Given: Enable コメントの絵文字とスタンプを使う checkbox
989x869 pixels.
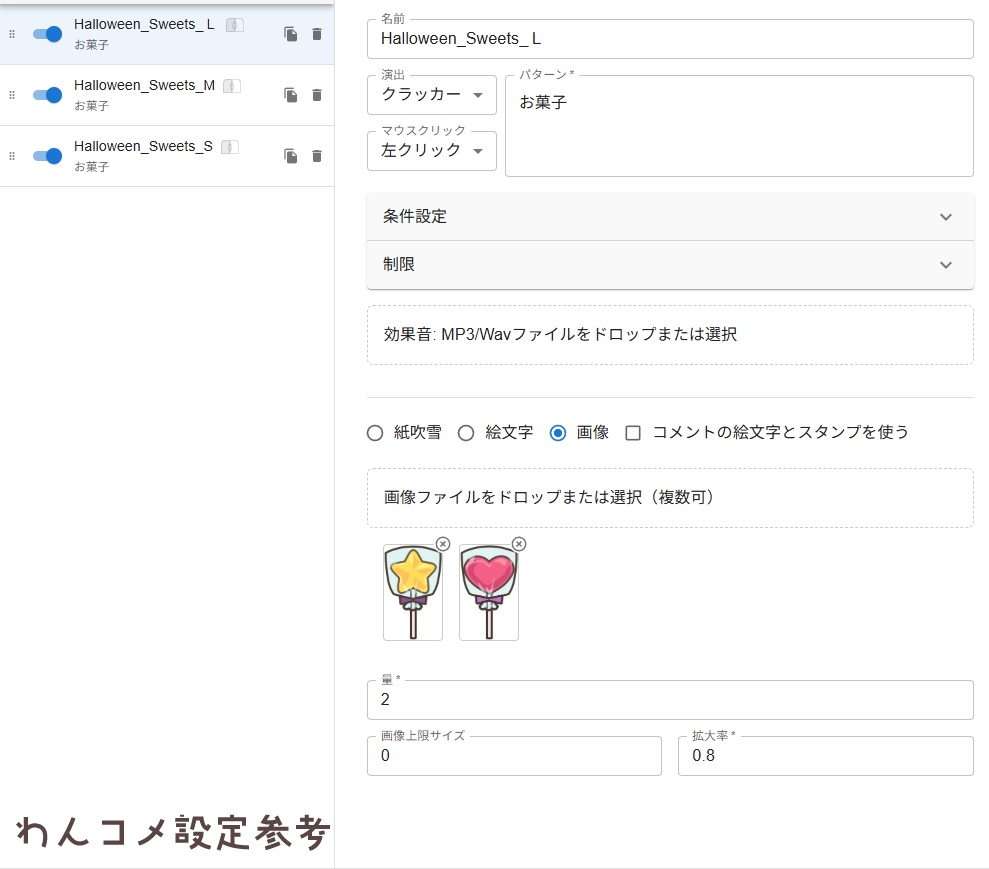Looking at the screenshot, I should [x=631, y=432].
